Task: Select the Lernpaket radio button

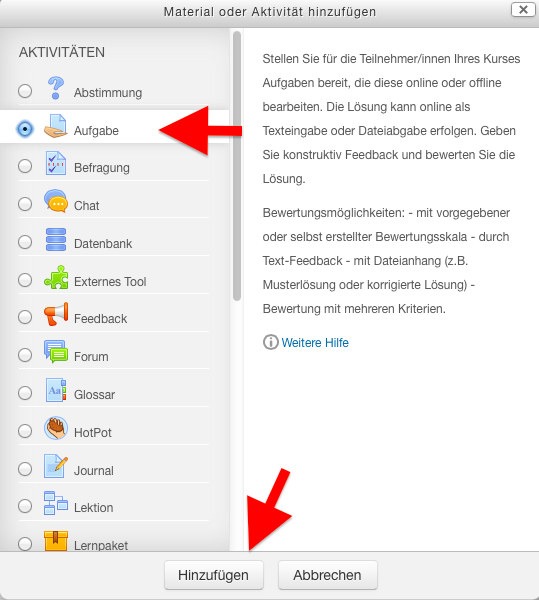Action: (x=25, y=544)
